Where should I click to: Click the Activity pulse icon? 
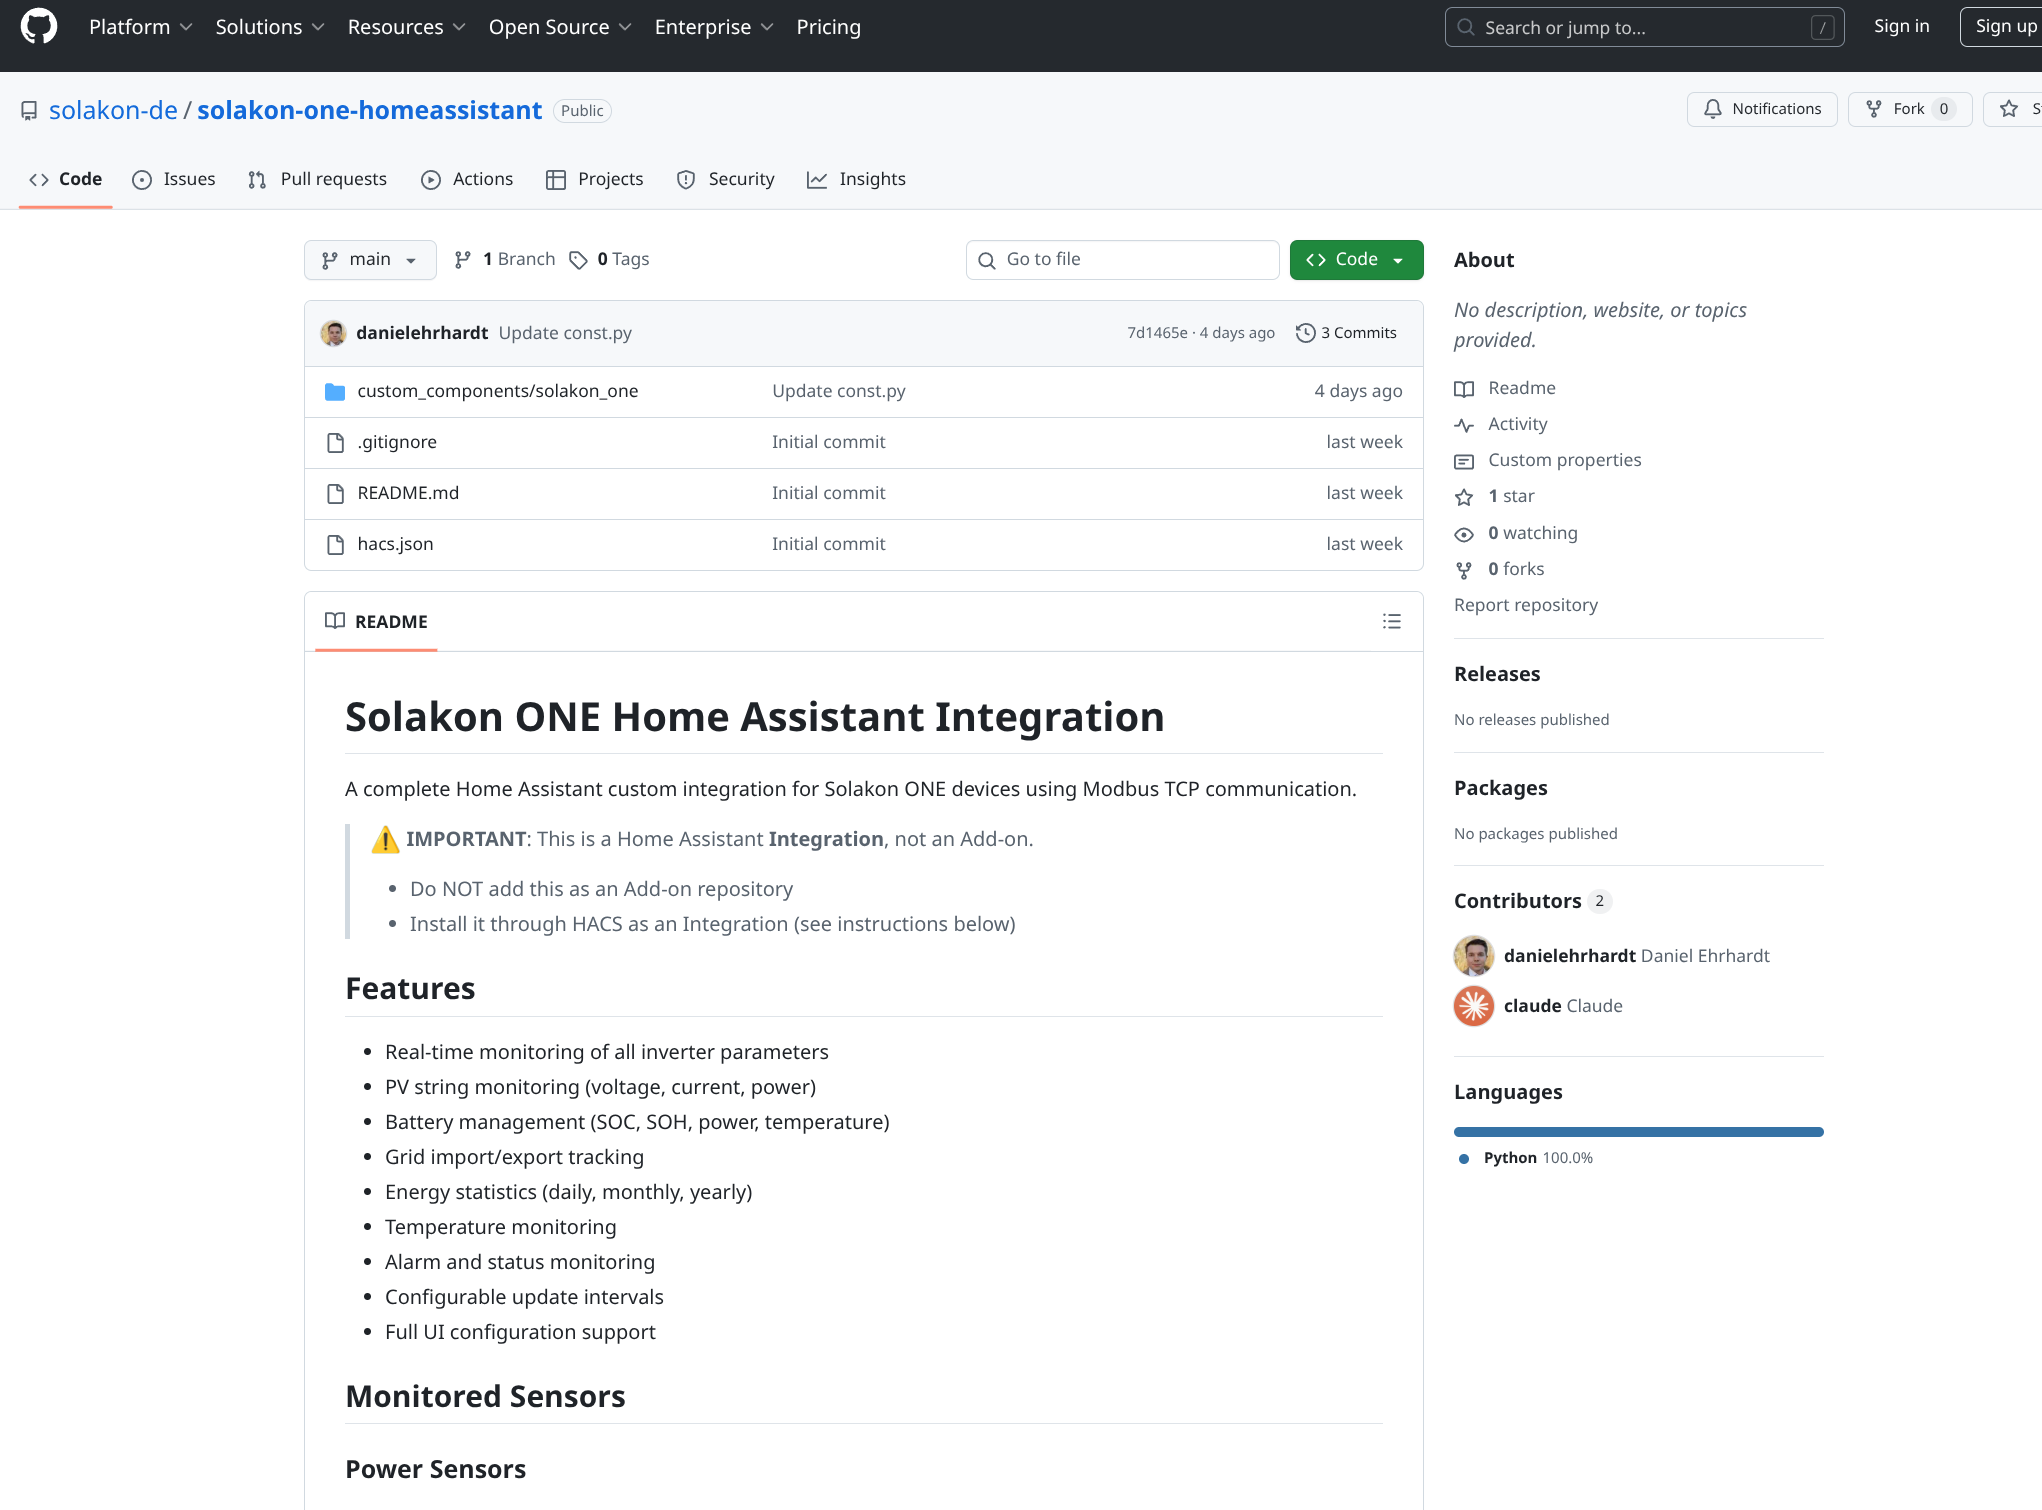[1464, 425]
